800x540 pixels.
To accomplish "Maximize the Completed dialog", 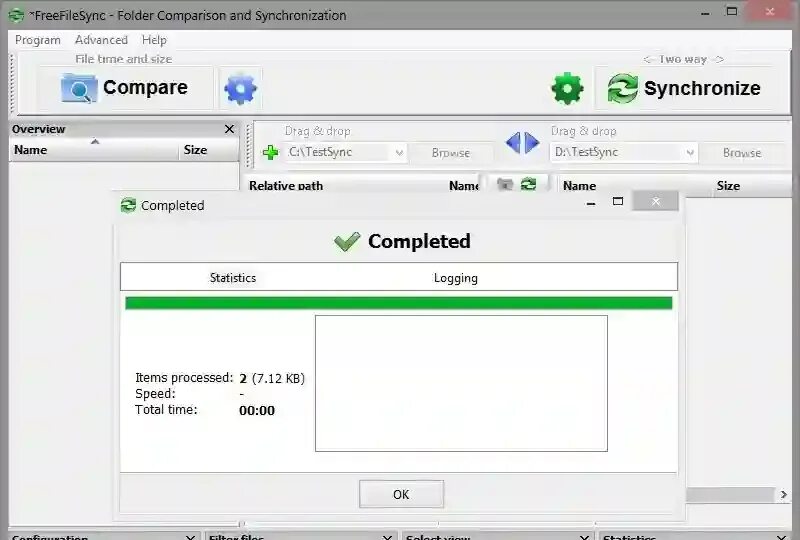I will pyautogui.click(x=618, y=202).
